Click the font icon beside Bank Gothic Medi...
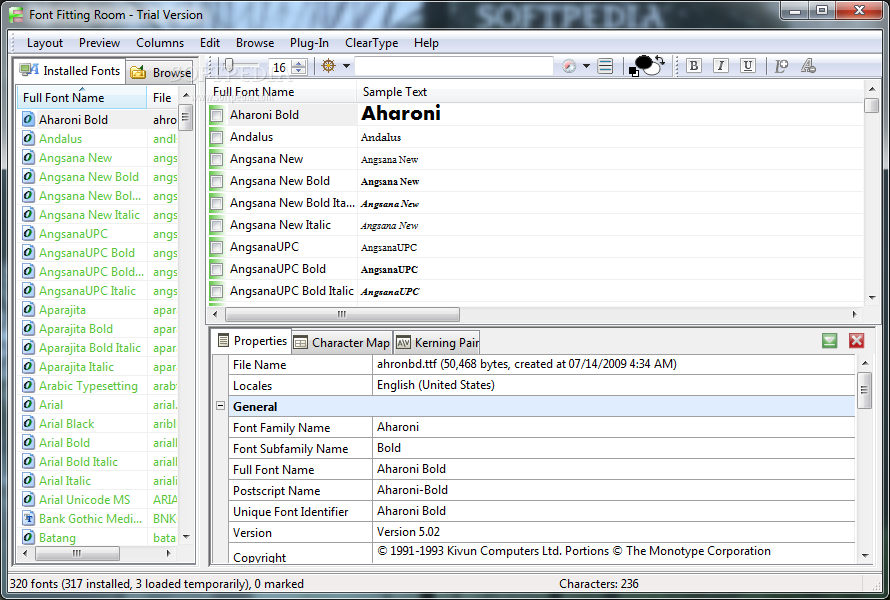 pos(28,518)
